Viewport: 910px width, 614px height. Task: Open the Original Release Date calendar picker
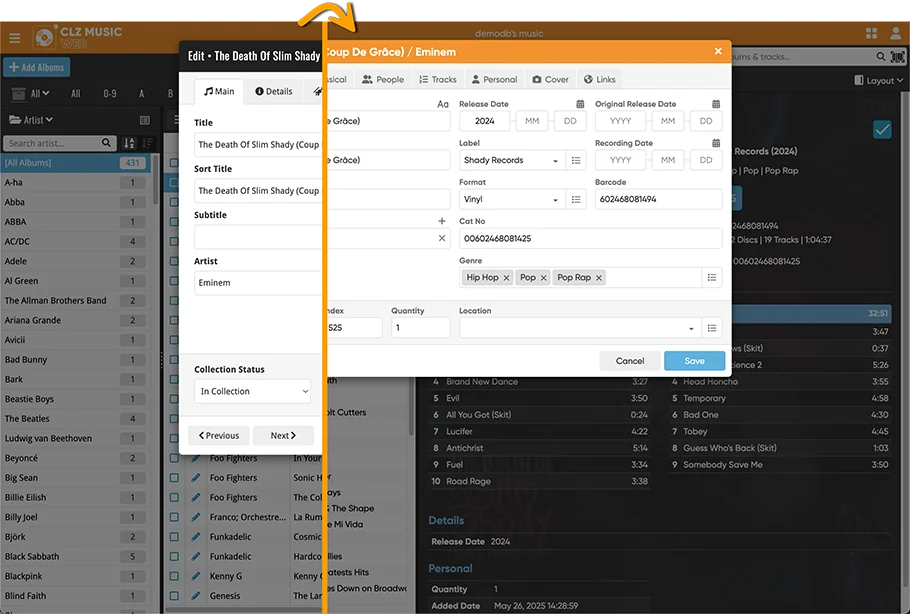coord(716,104)
